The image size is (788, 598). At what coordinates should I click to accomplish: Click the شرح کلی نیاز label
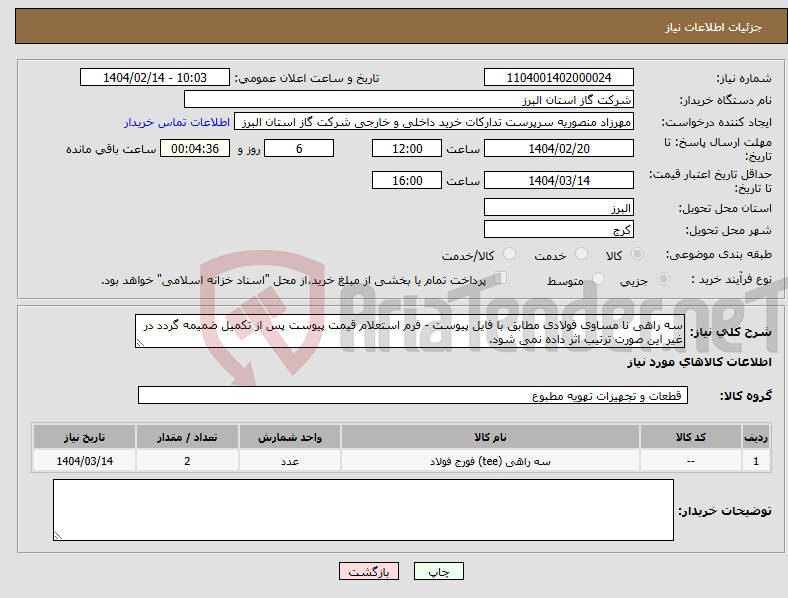click(730, 332)
